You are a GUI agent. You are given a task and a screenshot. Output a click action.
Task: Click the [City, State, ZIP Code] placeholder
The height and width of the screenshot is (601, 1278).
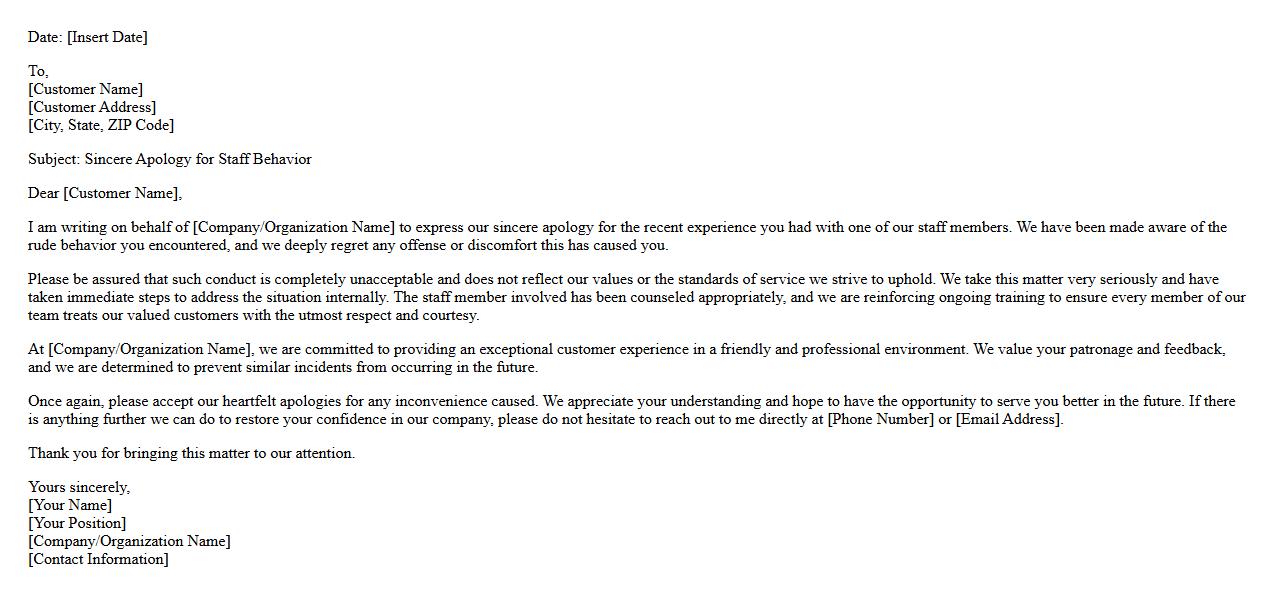101,125
